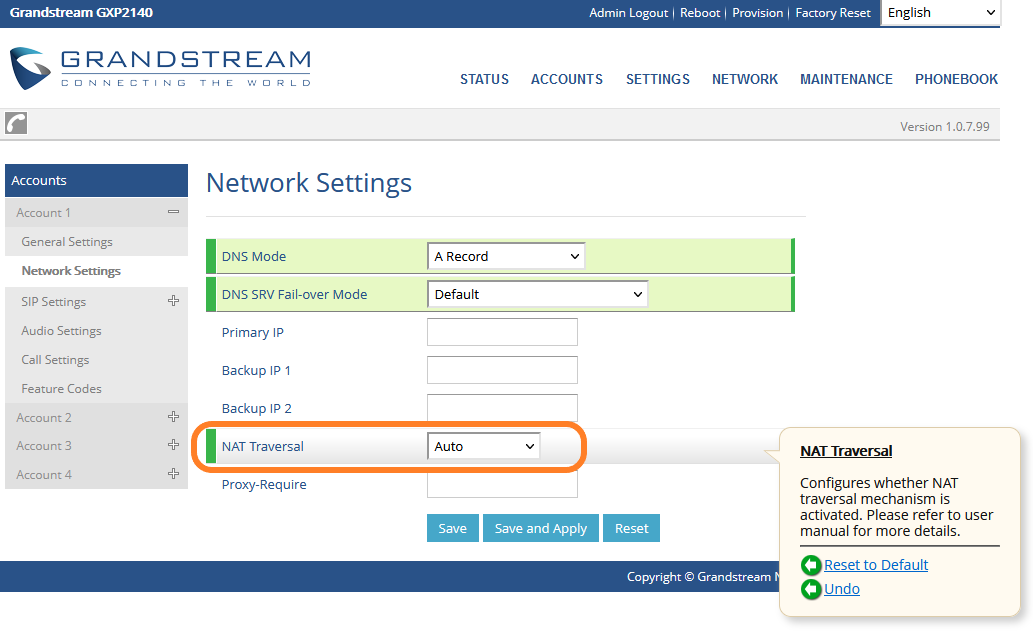Click the Factory Reset link
The height and width of the screenshot is (634, 1033).
pyautogui.click(x=833, y=13)
